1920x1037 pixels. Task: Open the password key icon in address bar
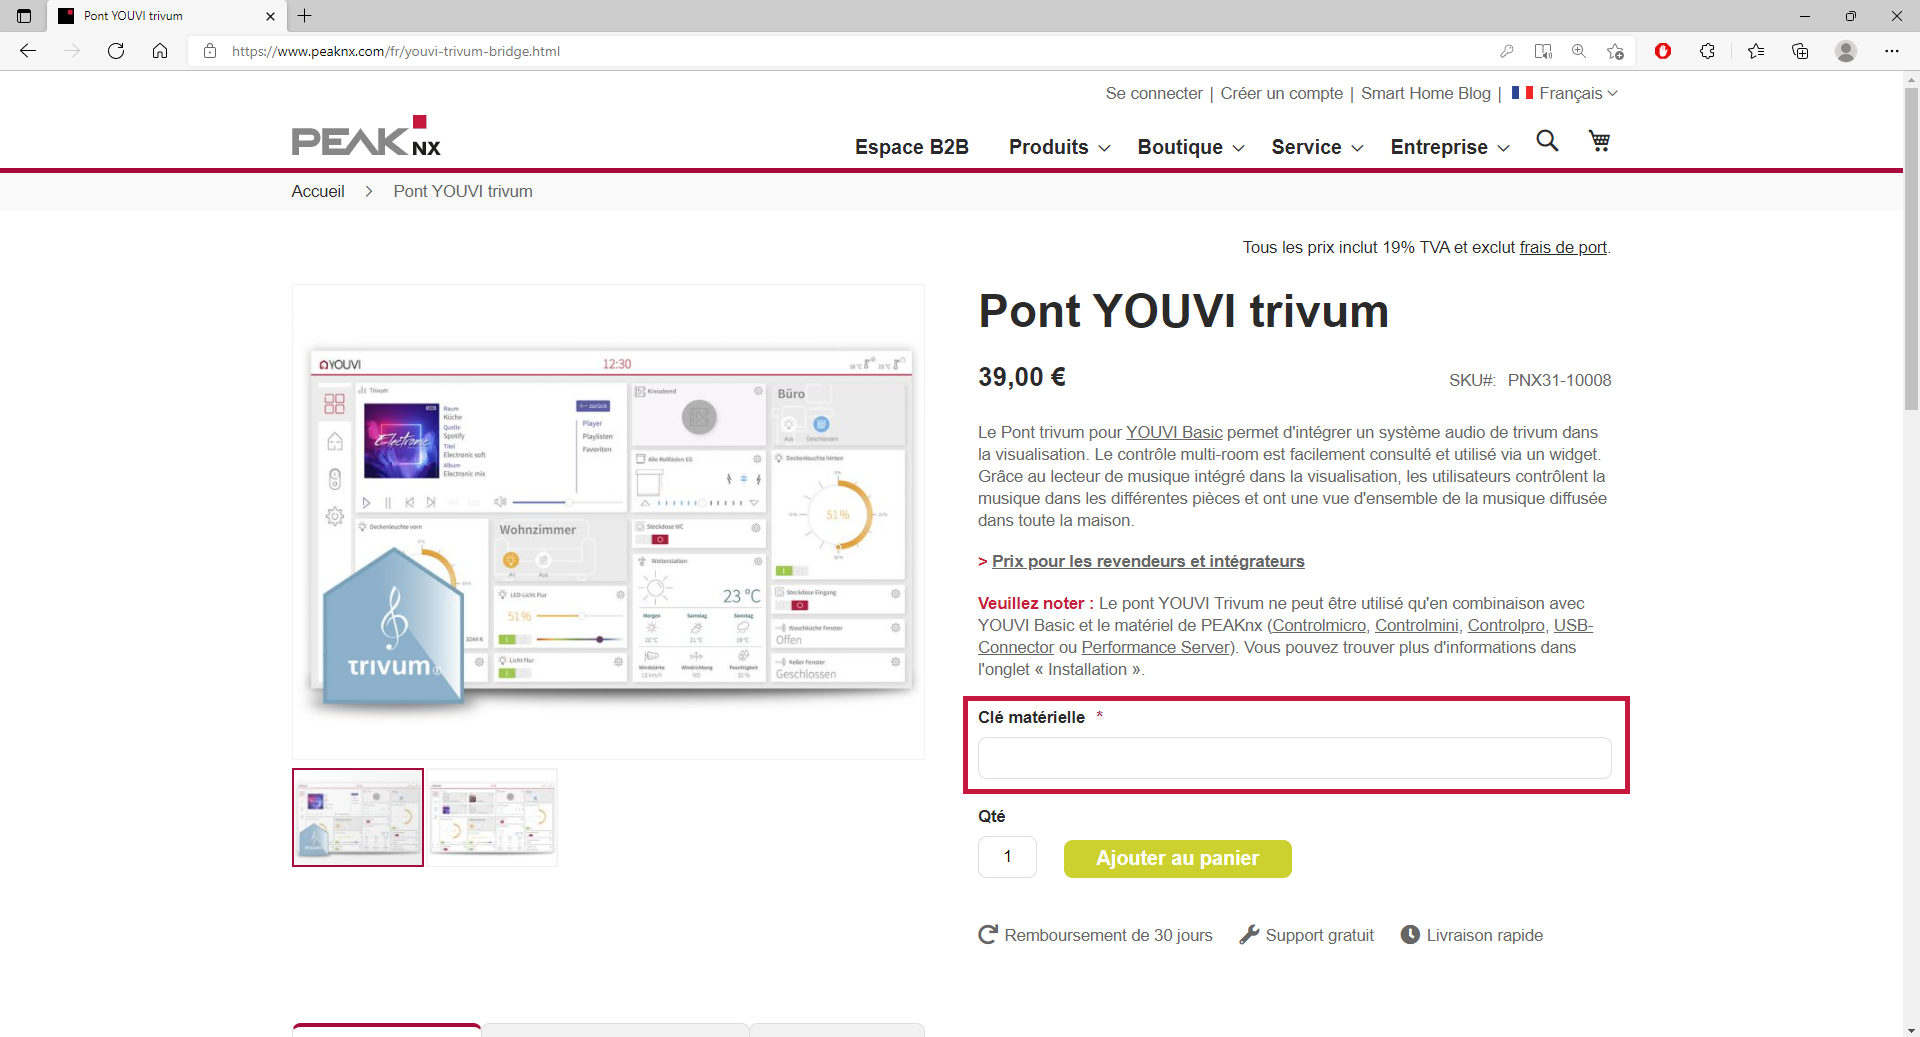click(1507, 51)
